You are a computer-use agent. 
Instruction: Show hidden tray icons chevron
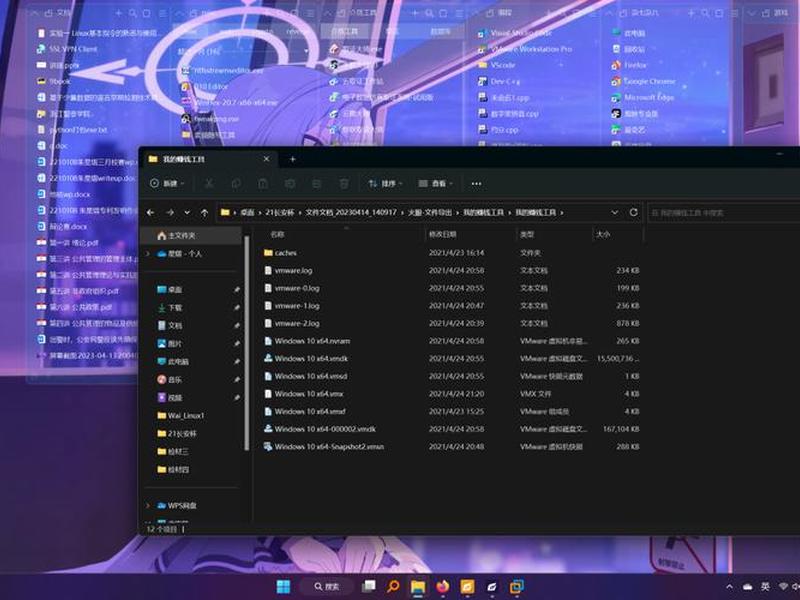coord(730,587)
